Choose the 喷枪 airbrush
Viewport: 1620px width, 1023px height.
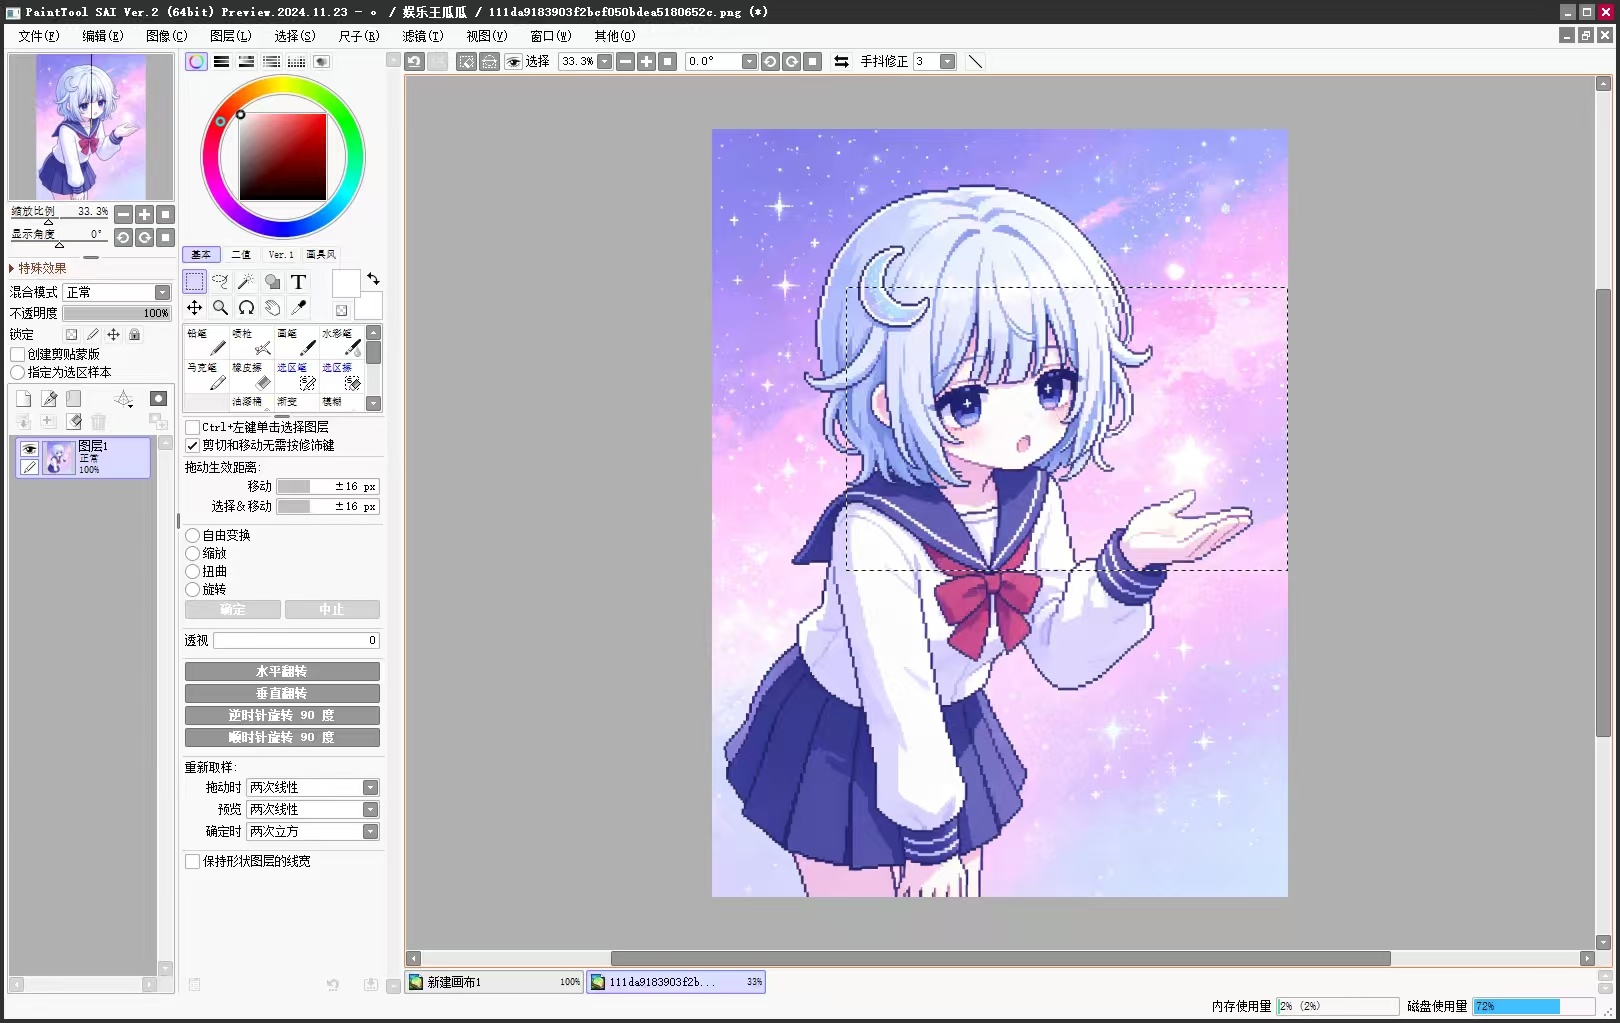251,341
